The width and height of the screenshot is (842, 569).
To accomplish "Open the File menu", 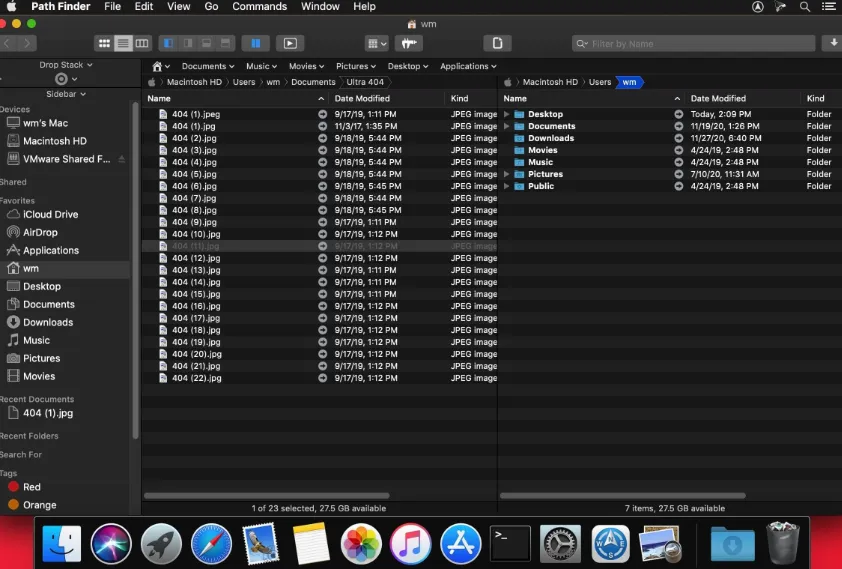I will pyautogui.click(x=112, y=6).
